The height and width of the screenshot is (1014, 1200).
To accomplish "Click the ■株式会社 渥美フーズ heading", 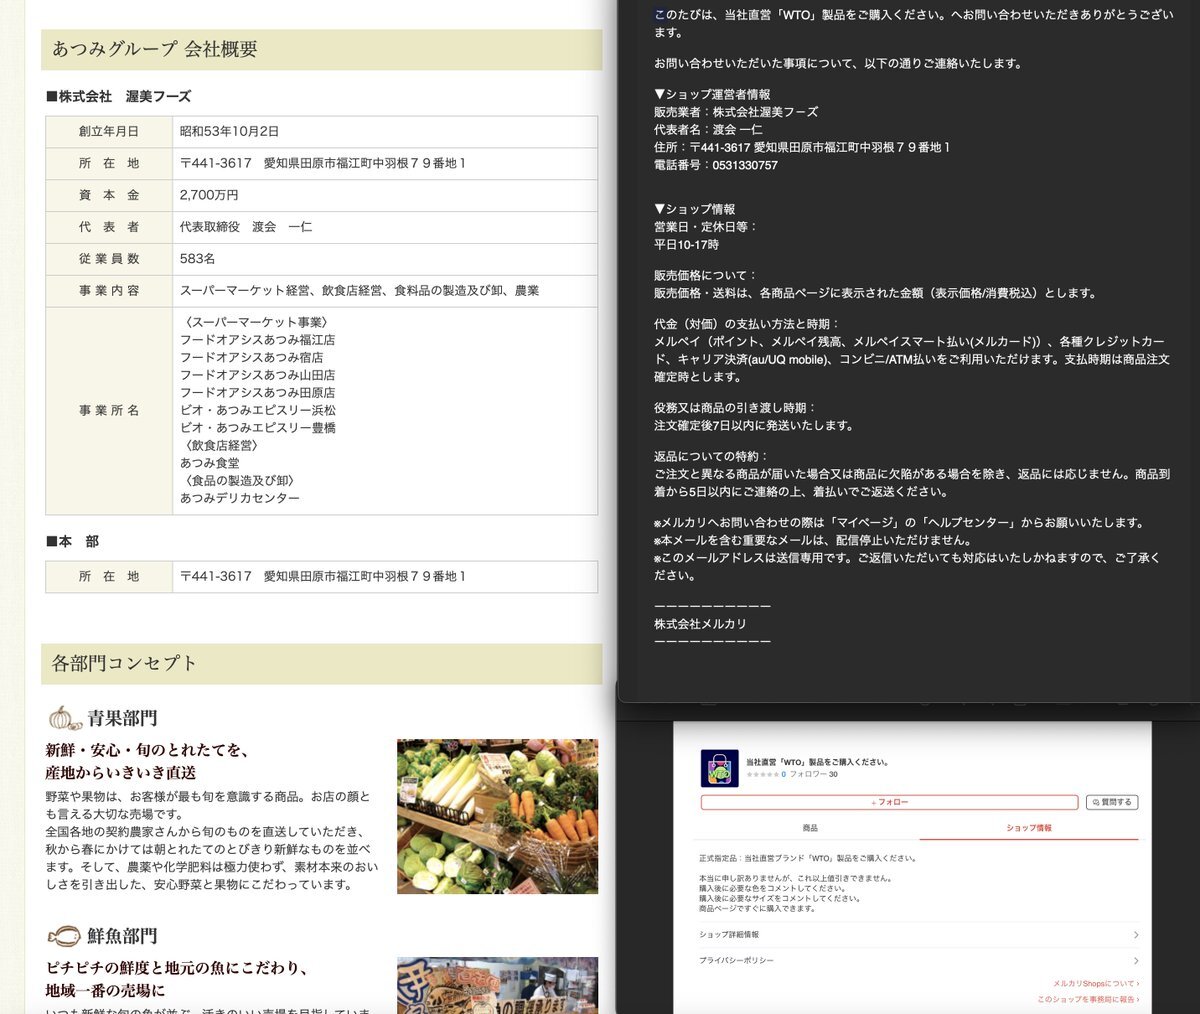I will (118, 96).
